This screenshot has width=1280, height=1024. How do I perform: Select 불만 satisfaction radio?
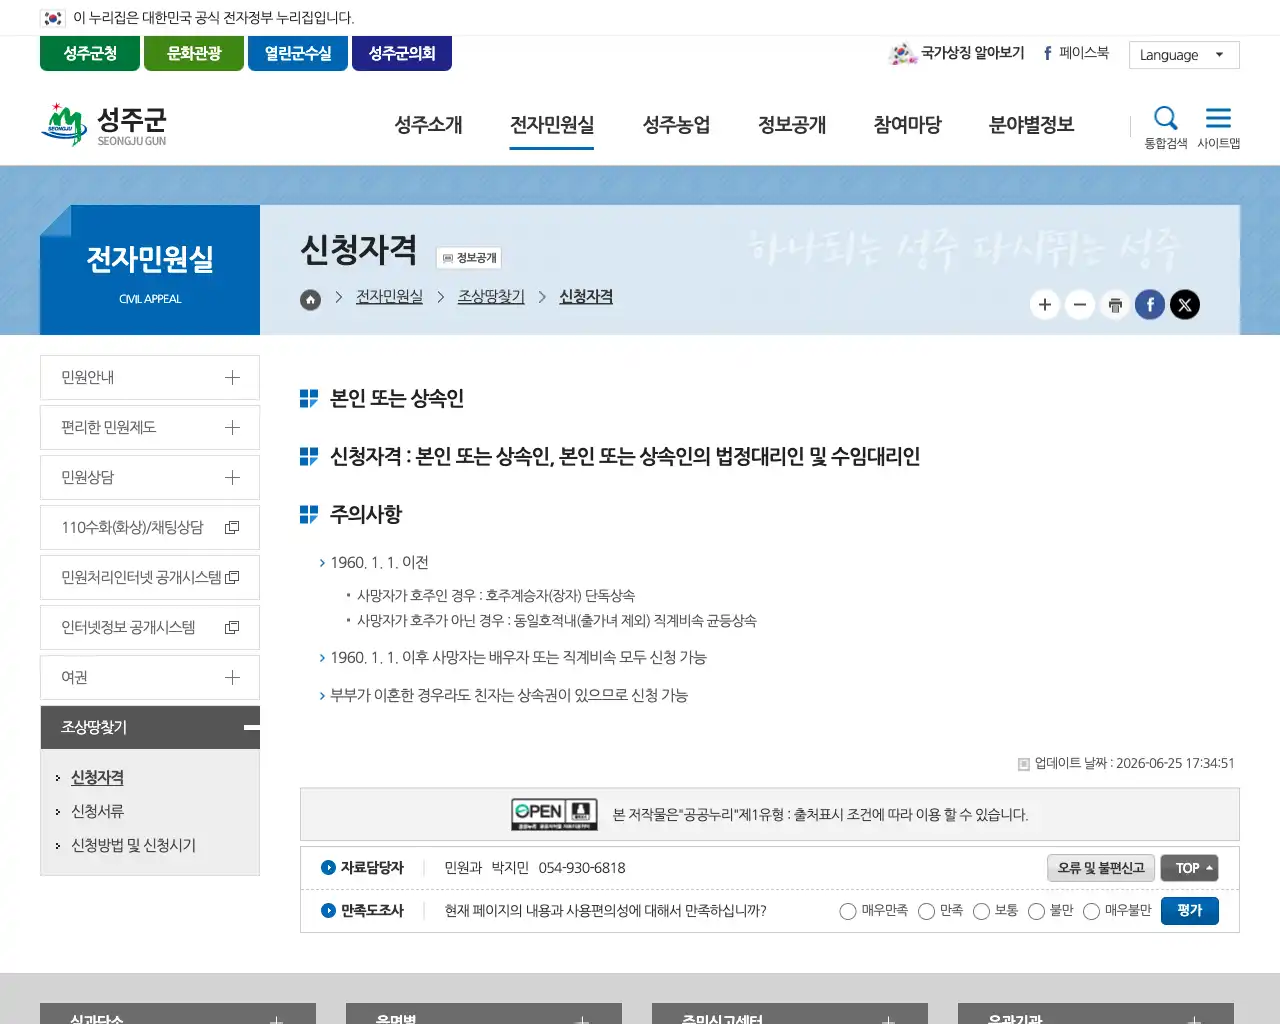(x=1036, y=911)
